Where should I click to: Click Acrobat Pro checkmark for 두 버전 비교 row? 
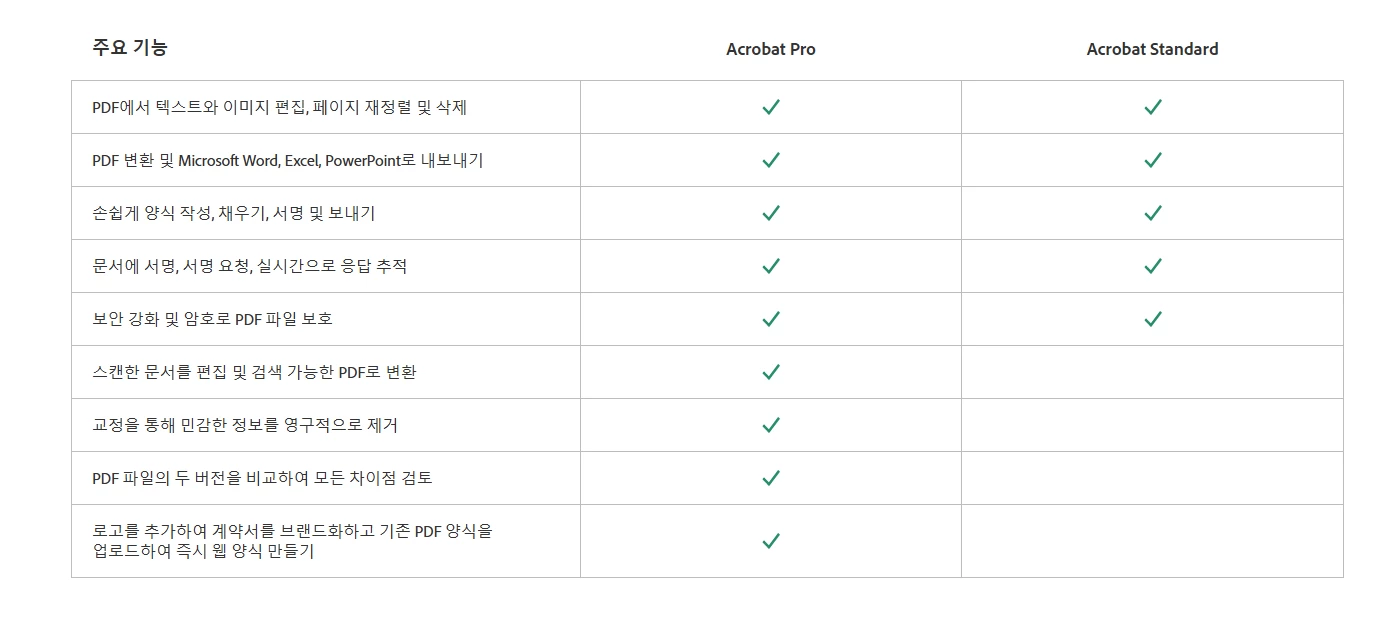pos(770,478)
